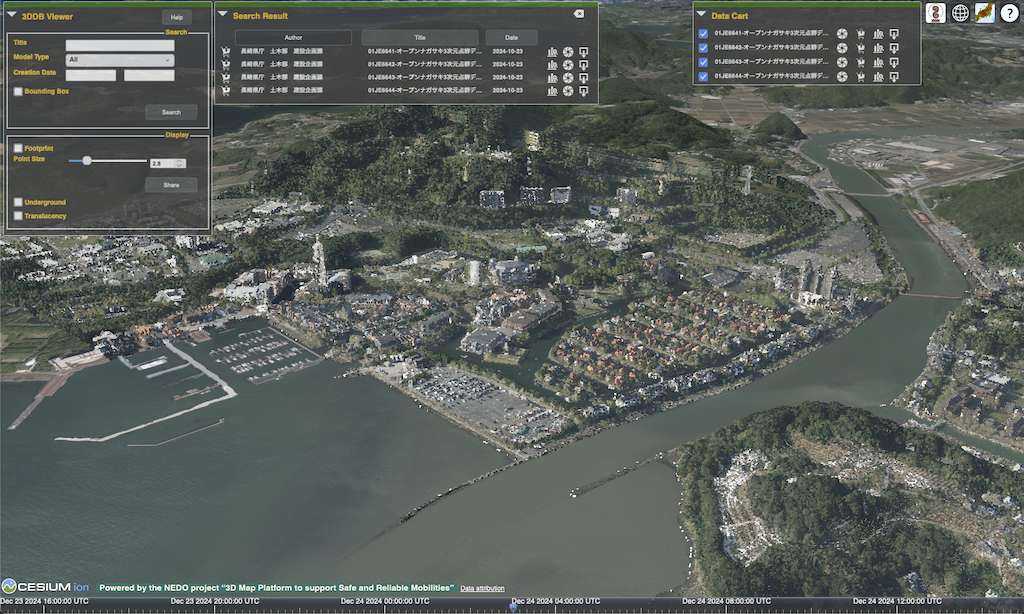Select the 01JE6642 title in Search Result
The height and width of the screenshot is (614, 1024).
tap(424, 65)
